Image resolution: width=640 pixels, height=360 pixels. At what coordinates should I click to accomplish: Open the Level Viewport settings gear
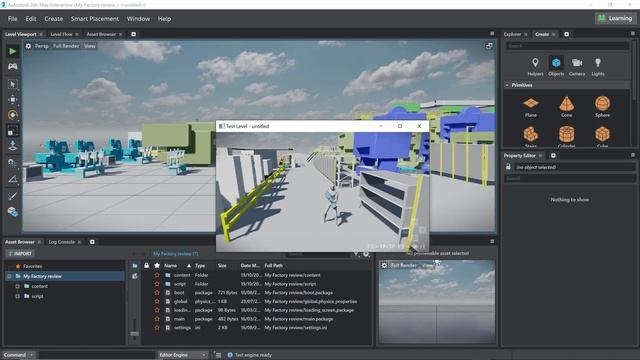click(x=28, y=46)
